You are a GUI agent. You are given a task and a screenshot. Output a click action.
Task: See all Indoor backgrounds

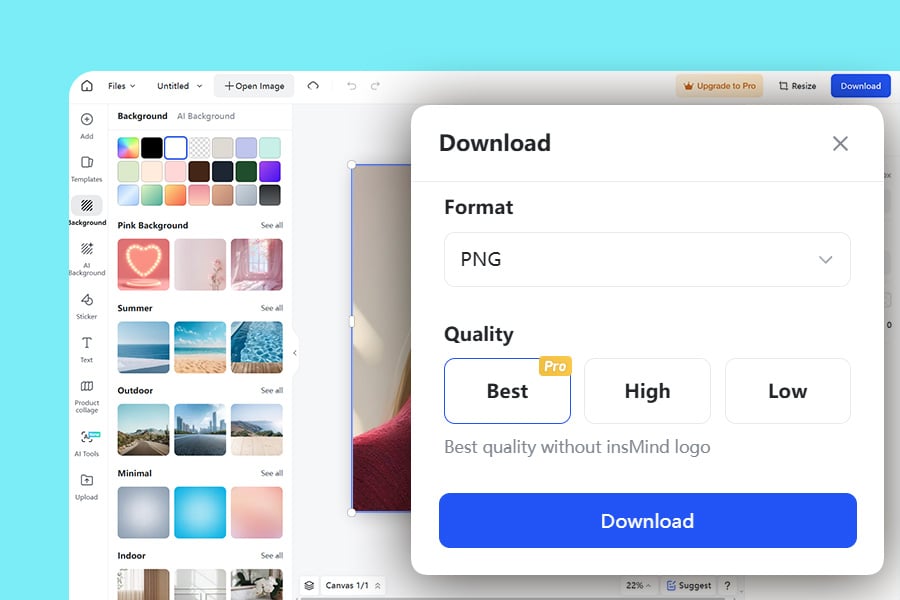point(271,556)
